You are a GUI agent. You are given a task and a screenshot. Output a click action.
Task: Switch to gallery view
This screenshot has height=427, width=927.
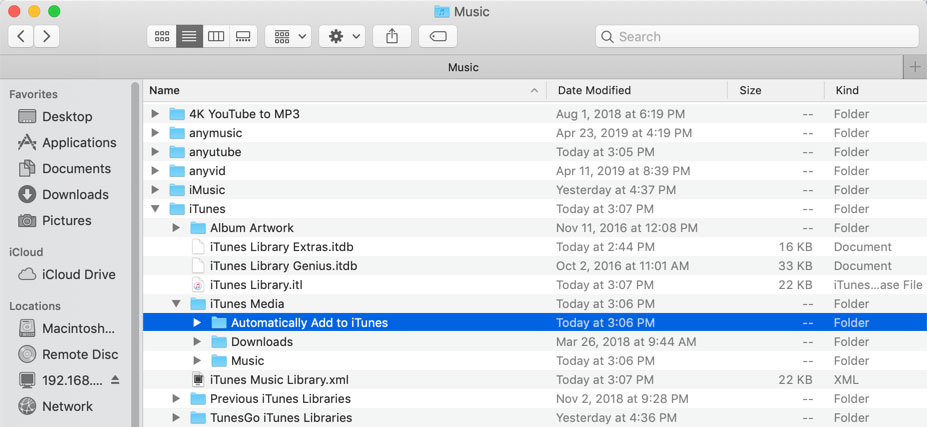coord(243,37)
